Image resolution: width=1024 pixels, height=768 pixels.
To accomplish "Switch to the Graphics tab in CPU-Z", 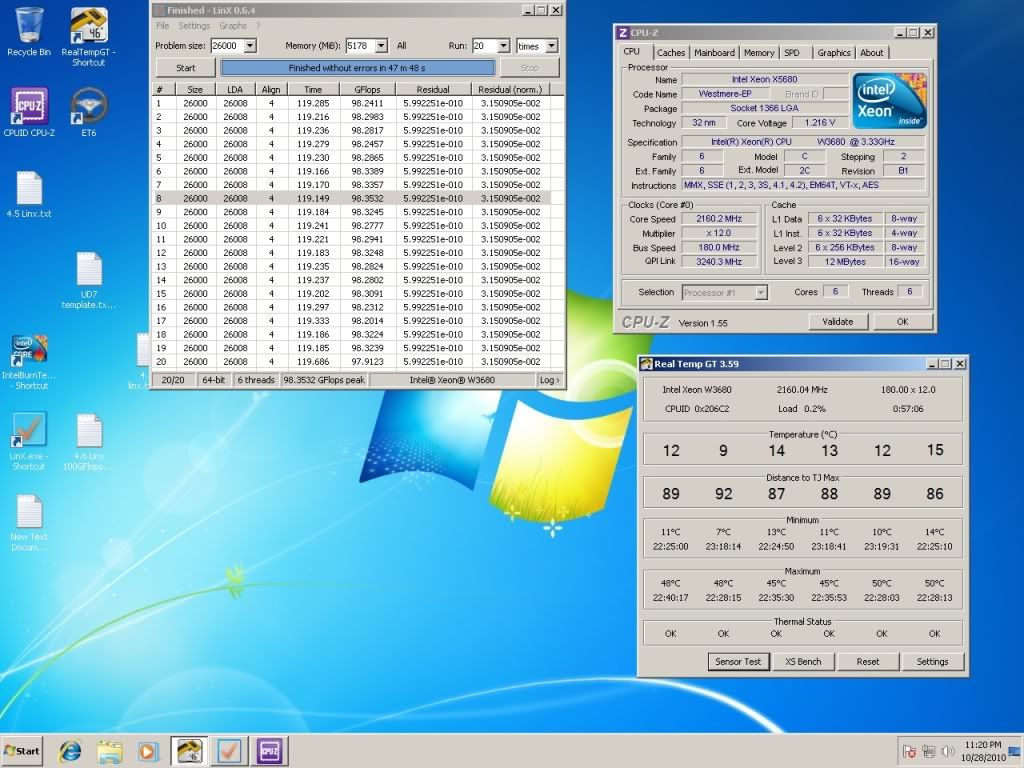I will coord(834,53).
